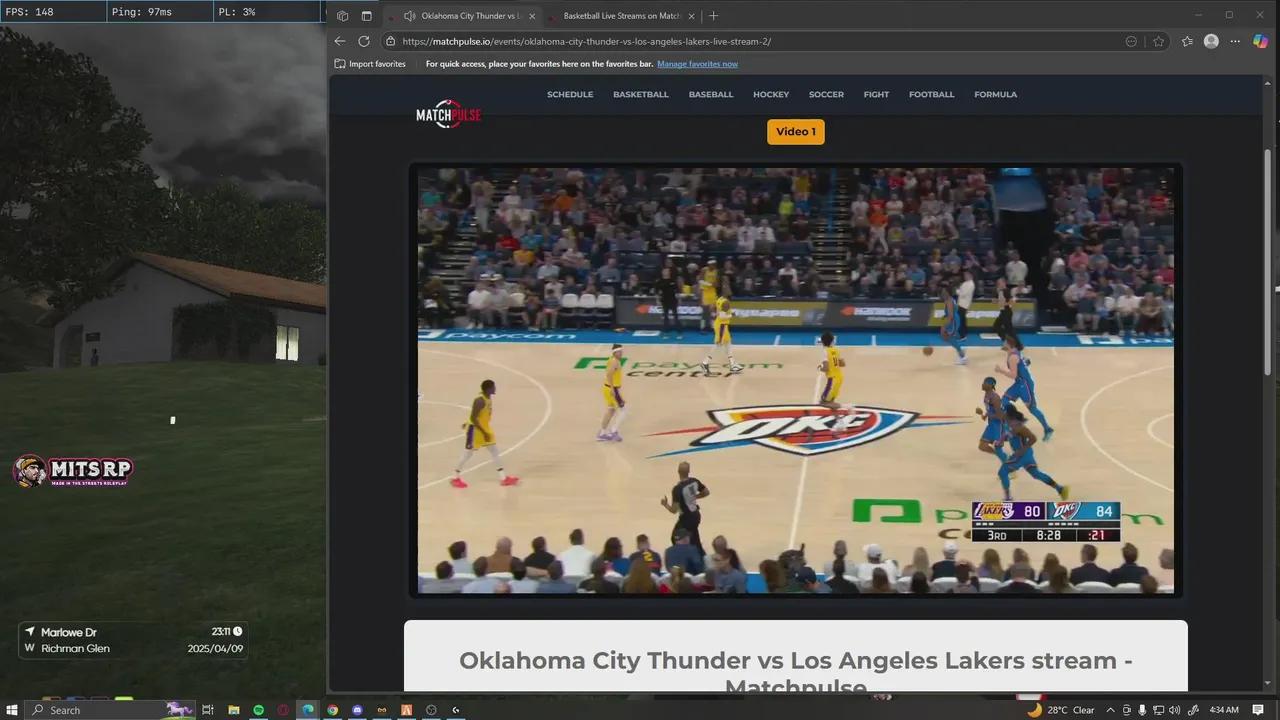Screen dimensions: 1280x720
Task: Open the red circular app on the taskbar
Action: click(x=283, y=710)
